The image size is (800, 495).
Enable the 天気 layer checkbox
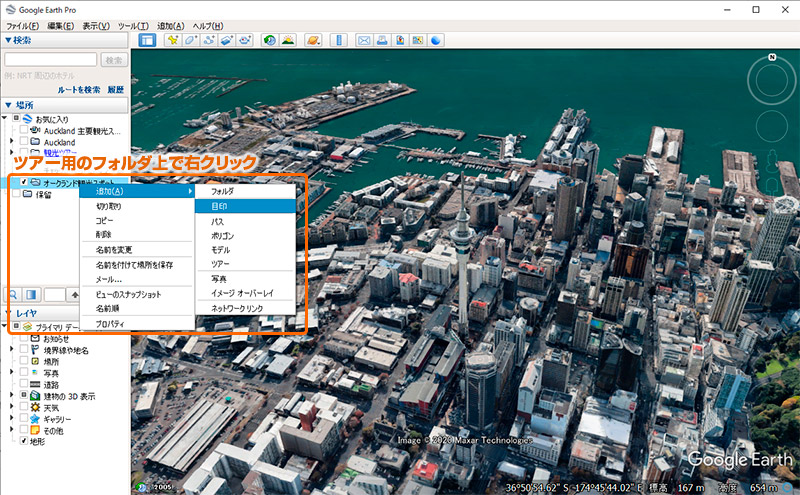23,407
